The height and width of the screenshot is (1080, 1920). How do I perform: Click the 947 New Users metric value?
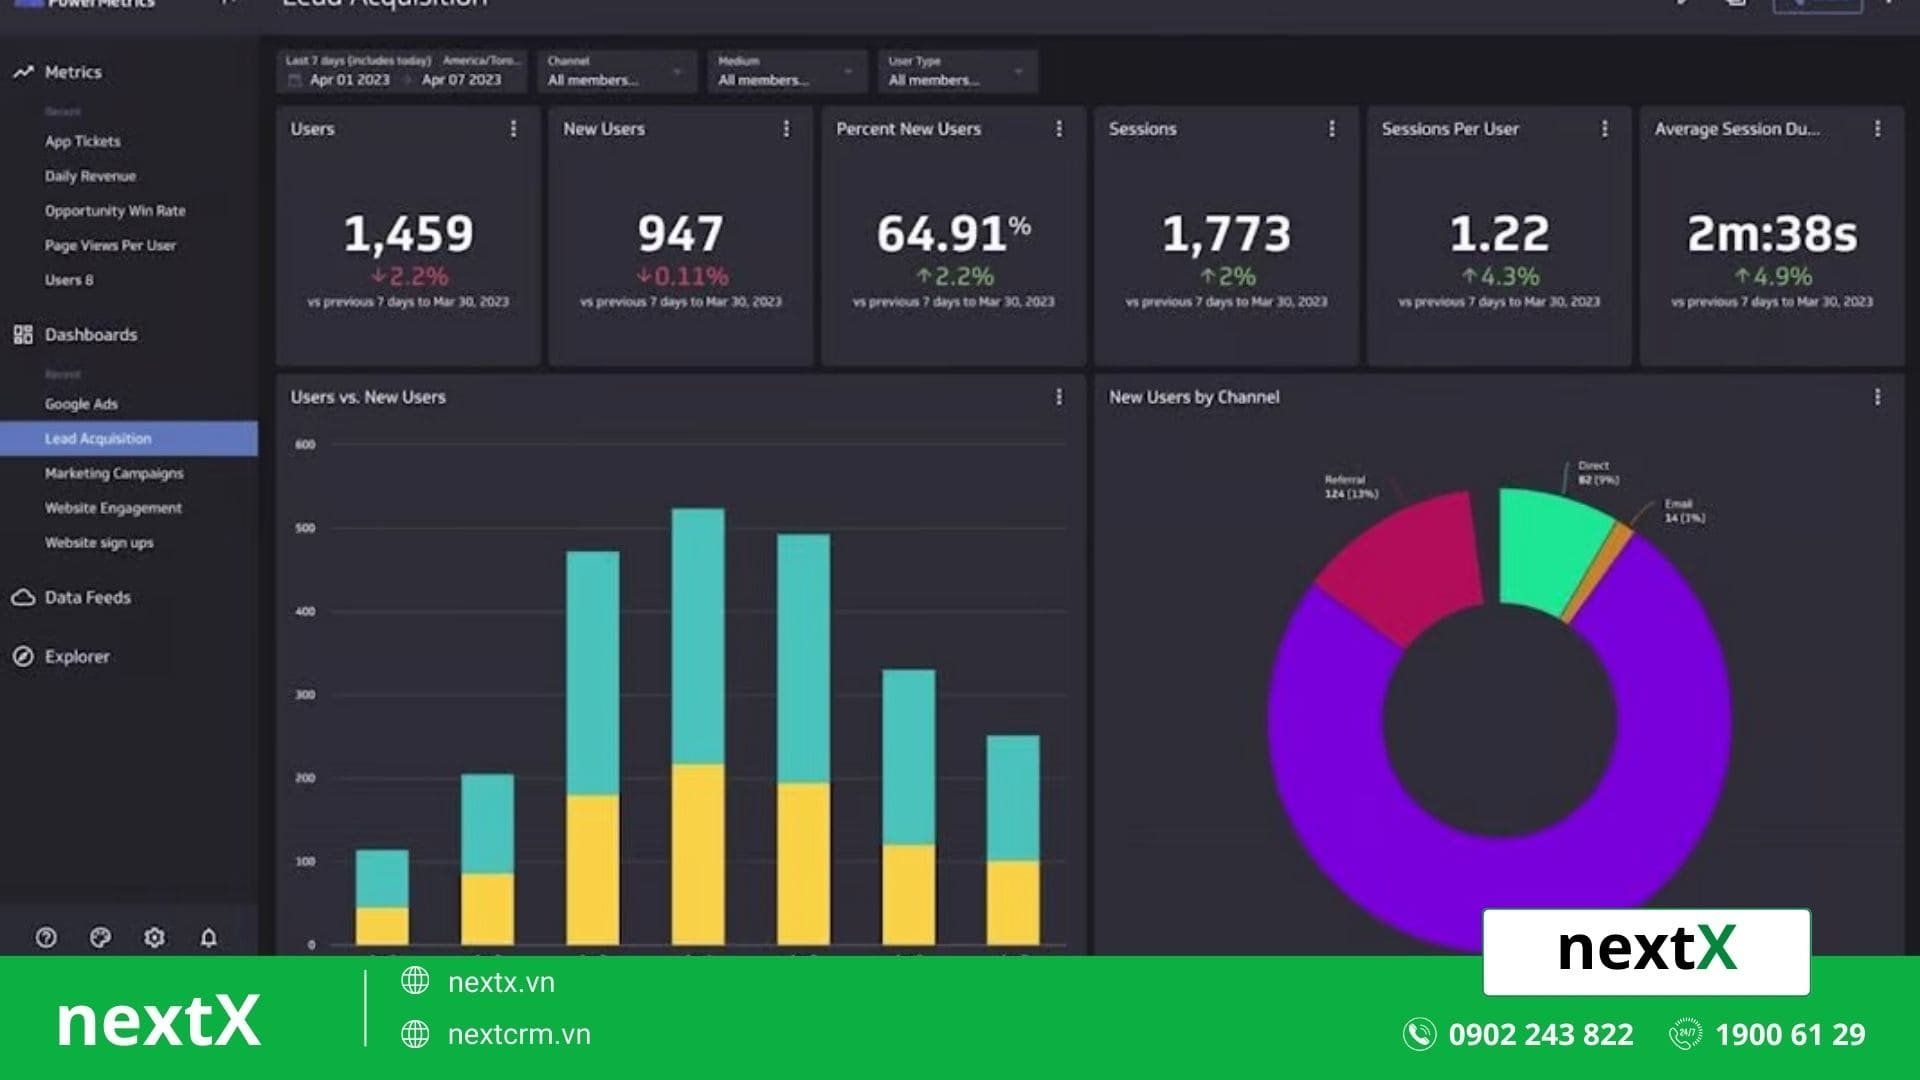(x=681, y=234)
